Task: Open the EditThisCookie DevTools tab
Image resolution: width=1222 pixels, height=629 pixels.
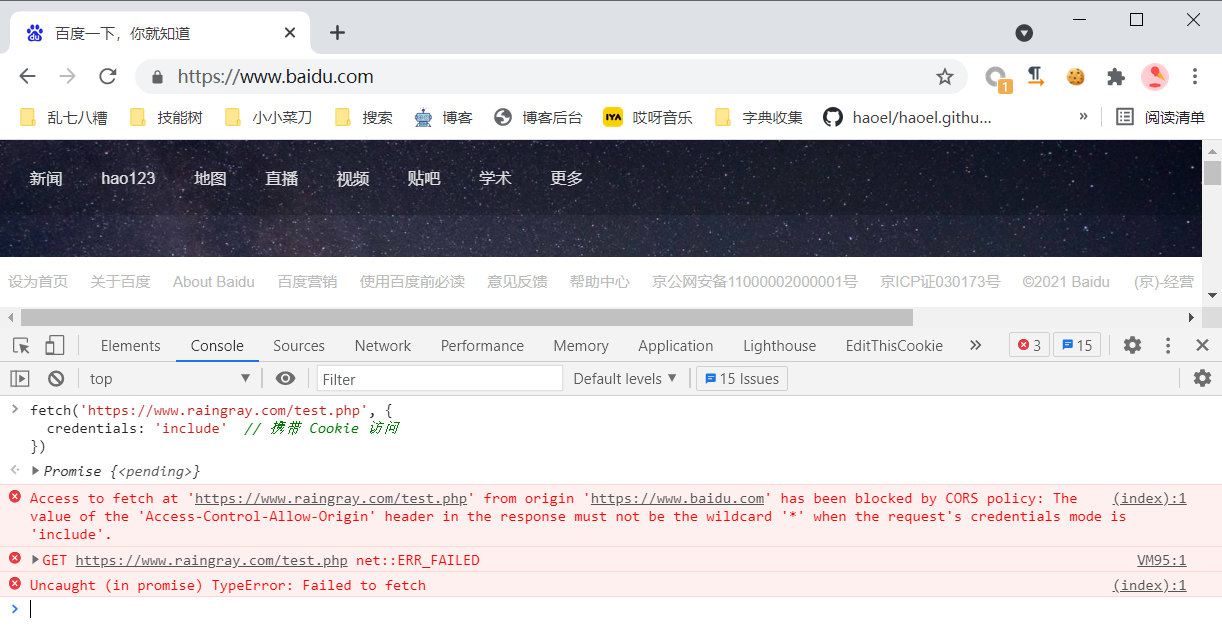Action: click(894, 345)
